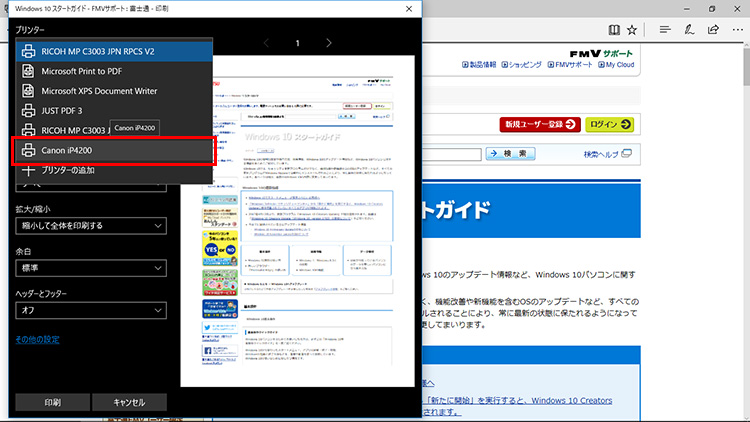Click the page number field
Screen dimensions: 750x422
pyautogui.click(x=298, y=44)
